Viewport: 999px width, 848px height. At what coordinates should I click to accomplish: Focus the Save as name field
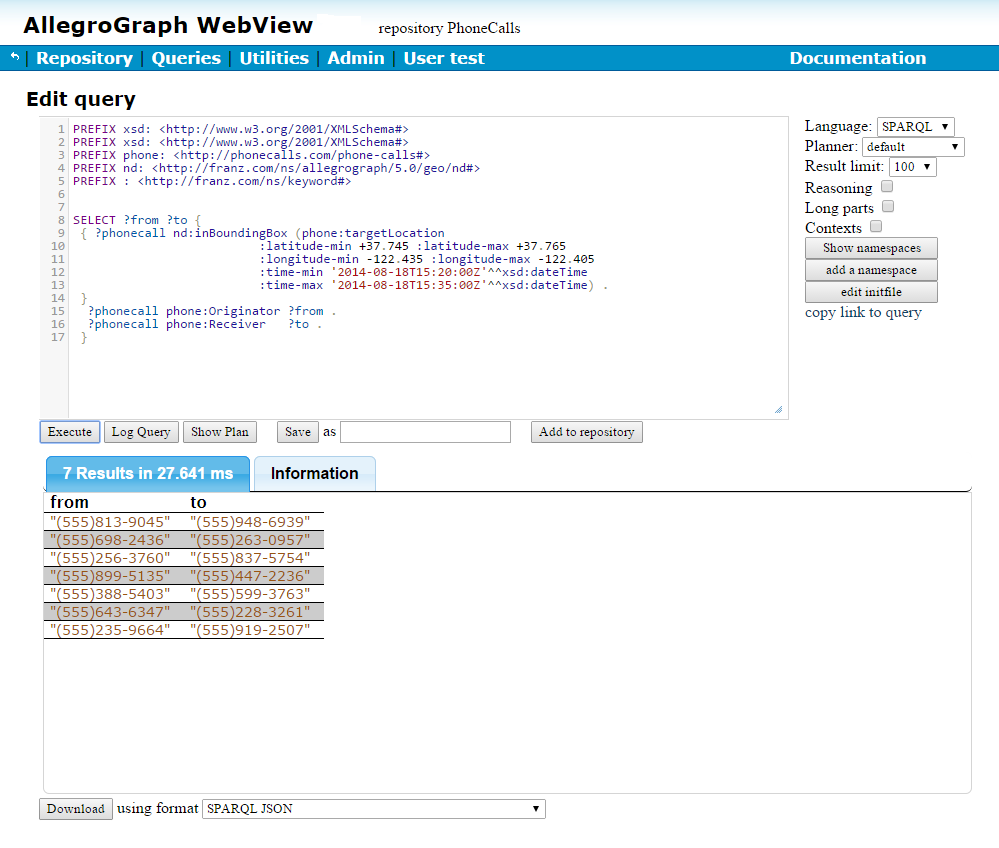[425, 432]
